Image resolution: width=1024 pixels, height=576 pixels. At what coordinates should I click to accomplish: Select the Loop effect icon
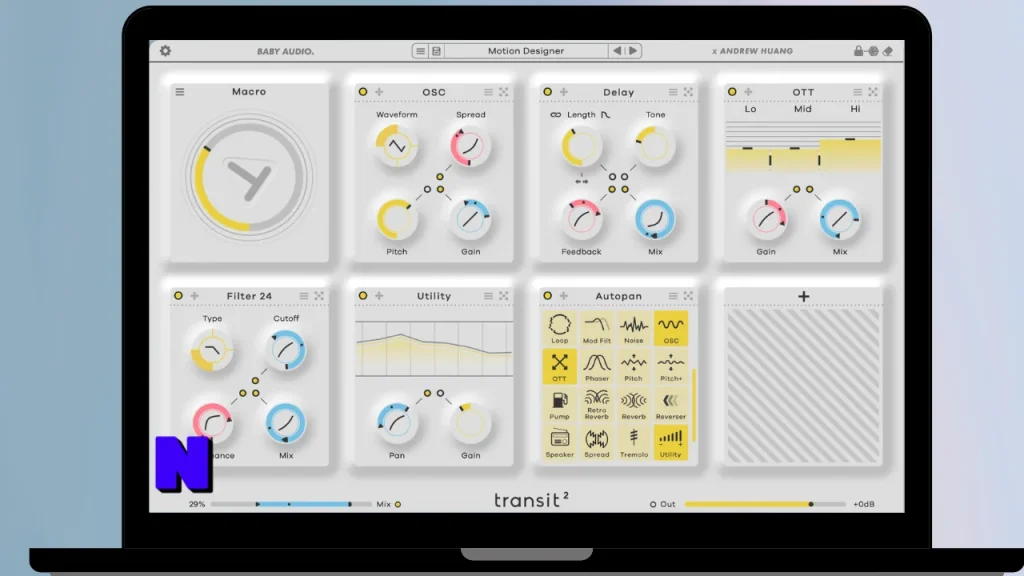tap(560, 328)
